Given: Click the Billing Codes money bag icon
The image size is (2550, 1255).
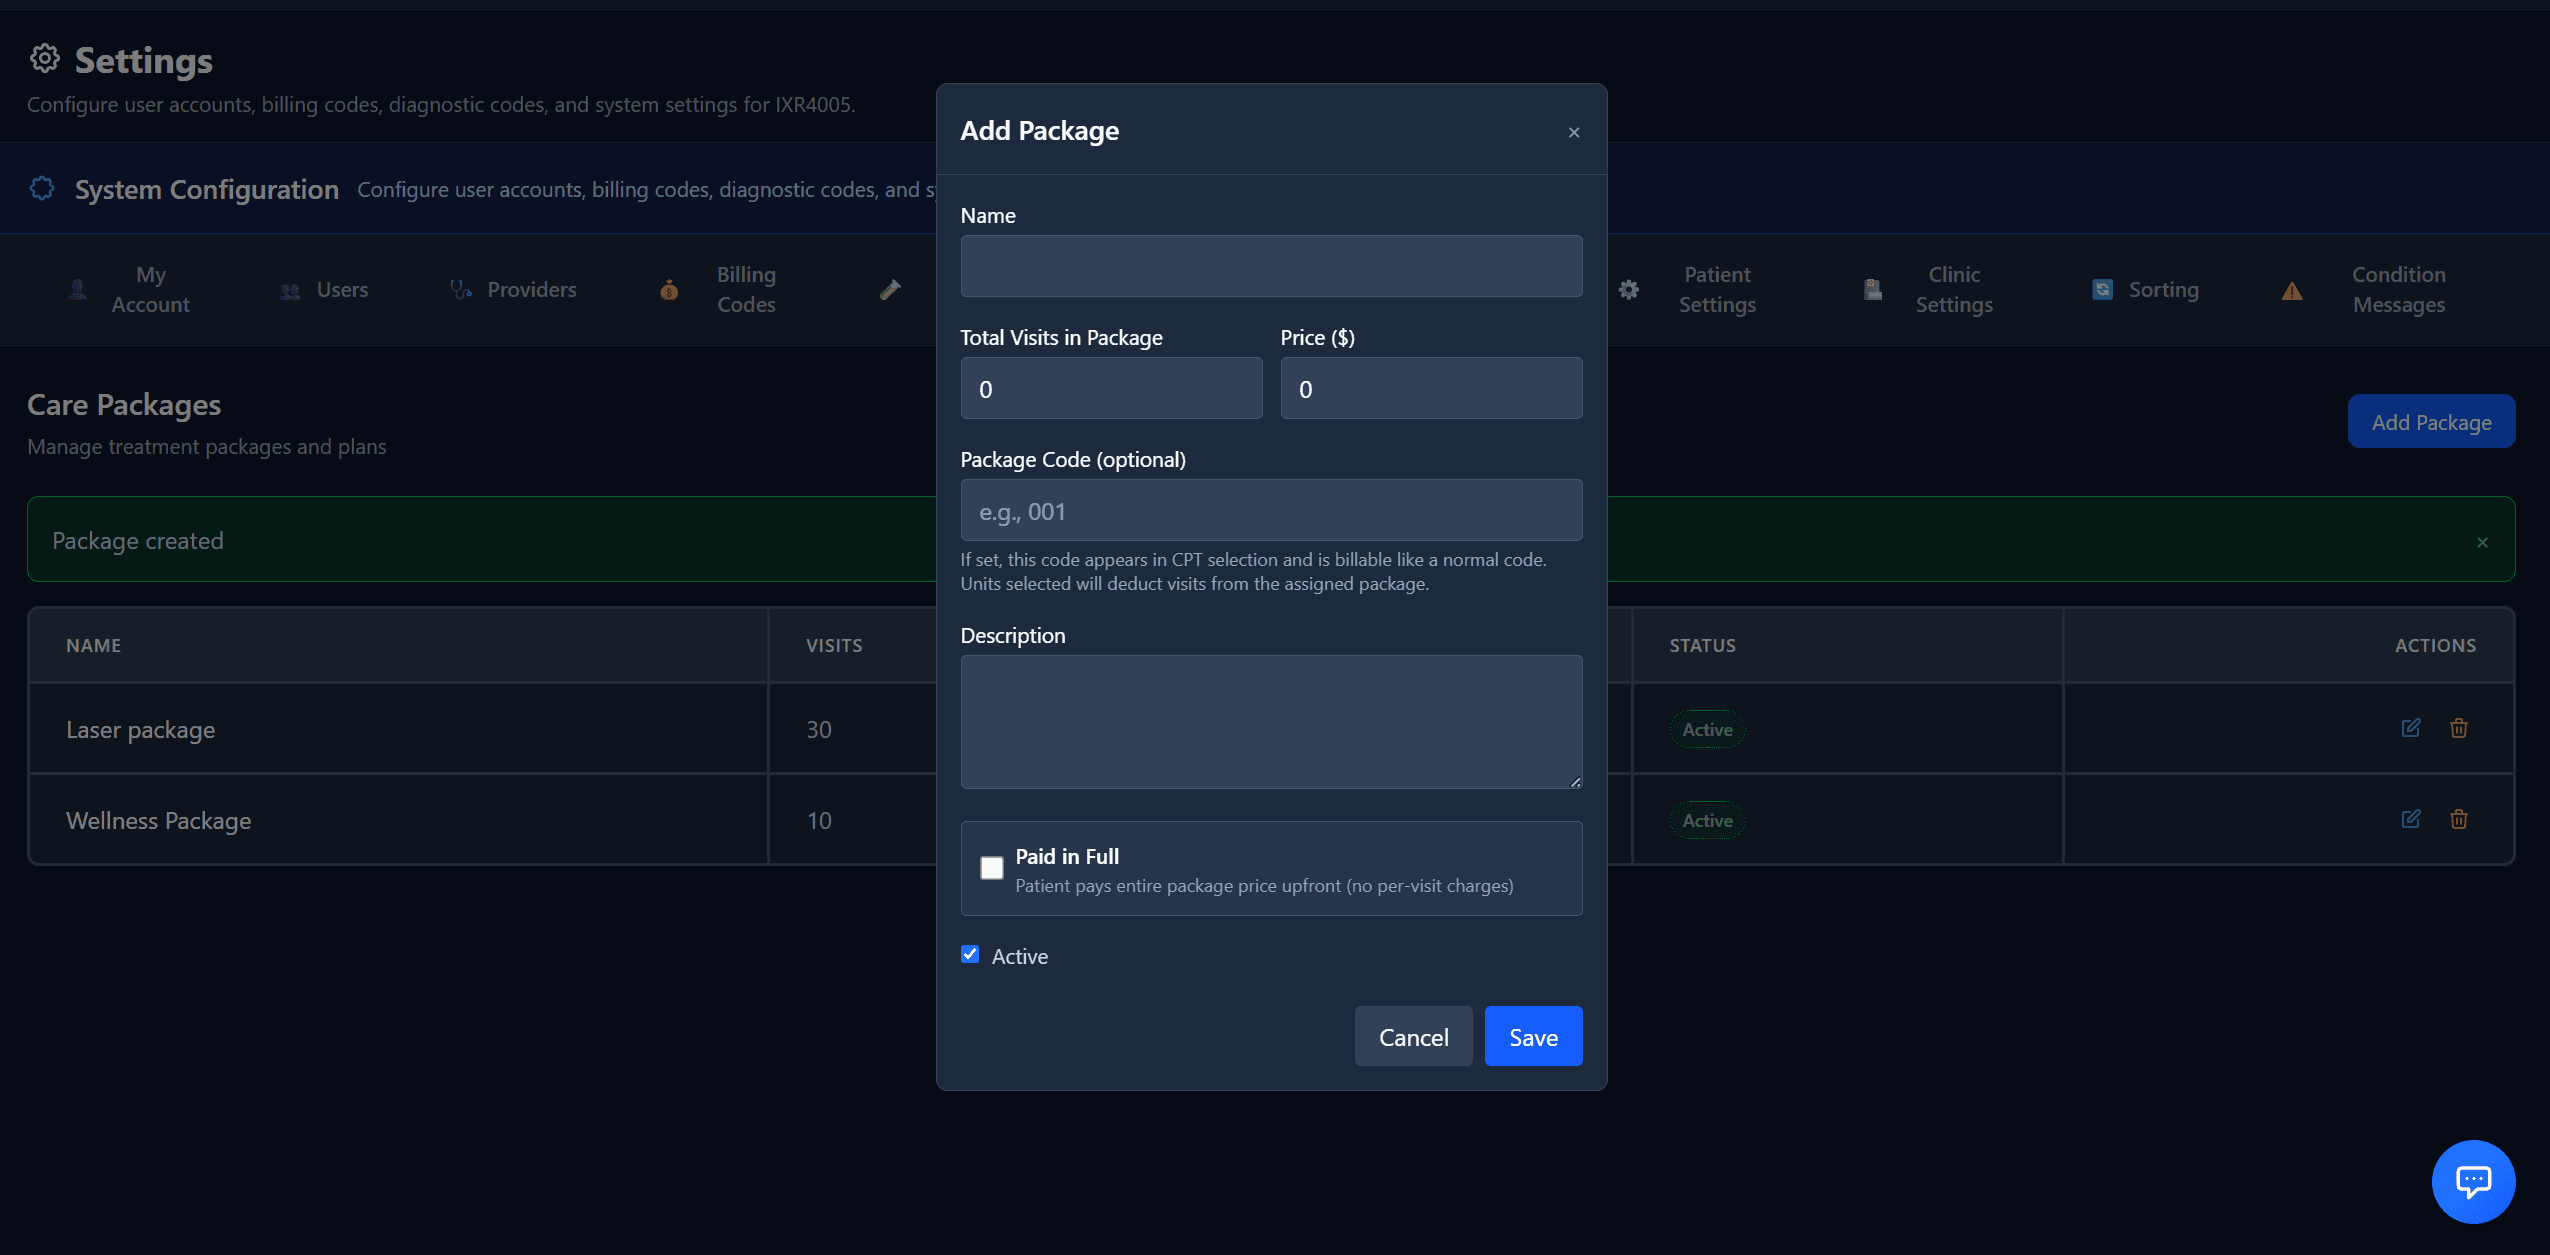Looking at the screenshot, I should coord(668,289).
